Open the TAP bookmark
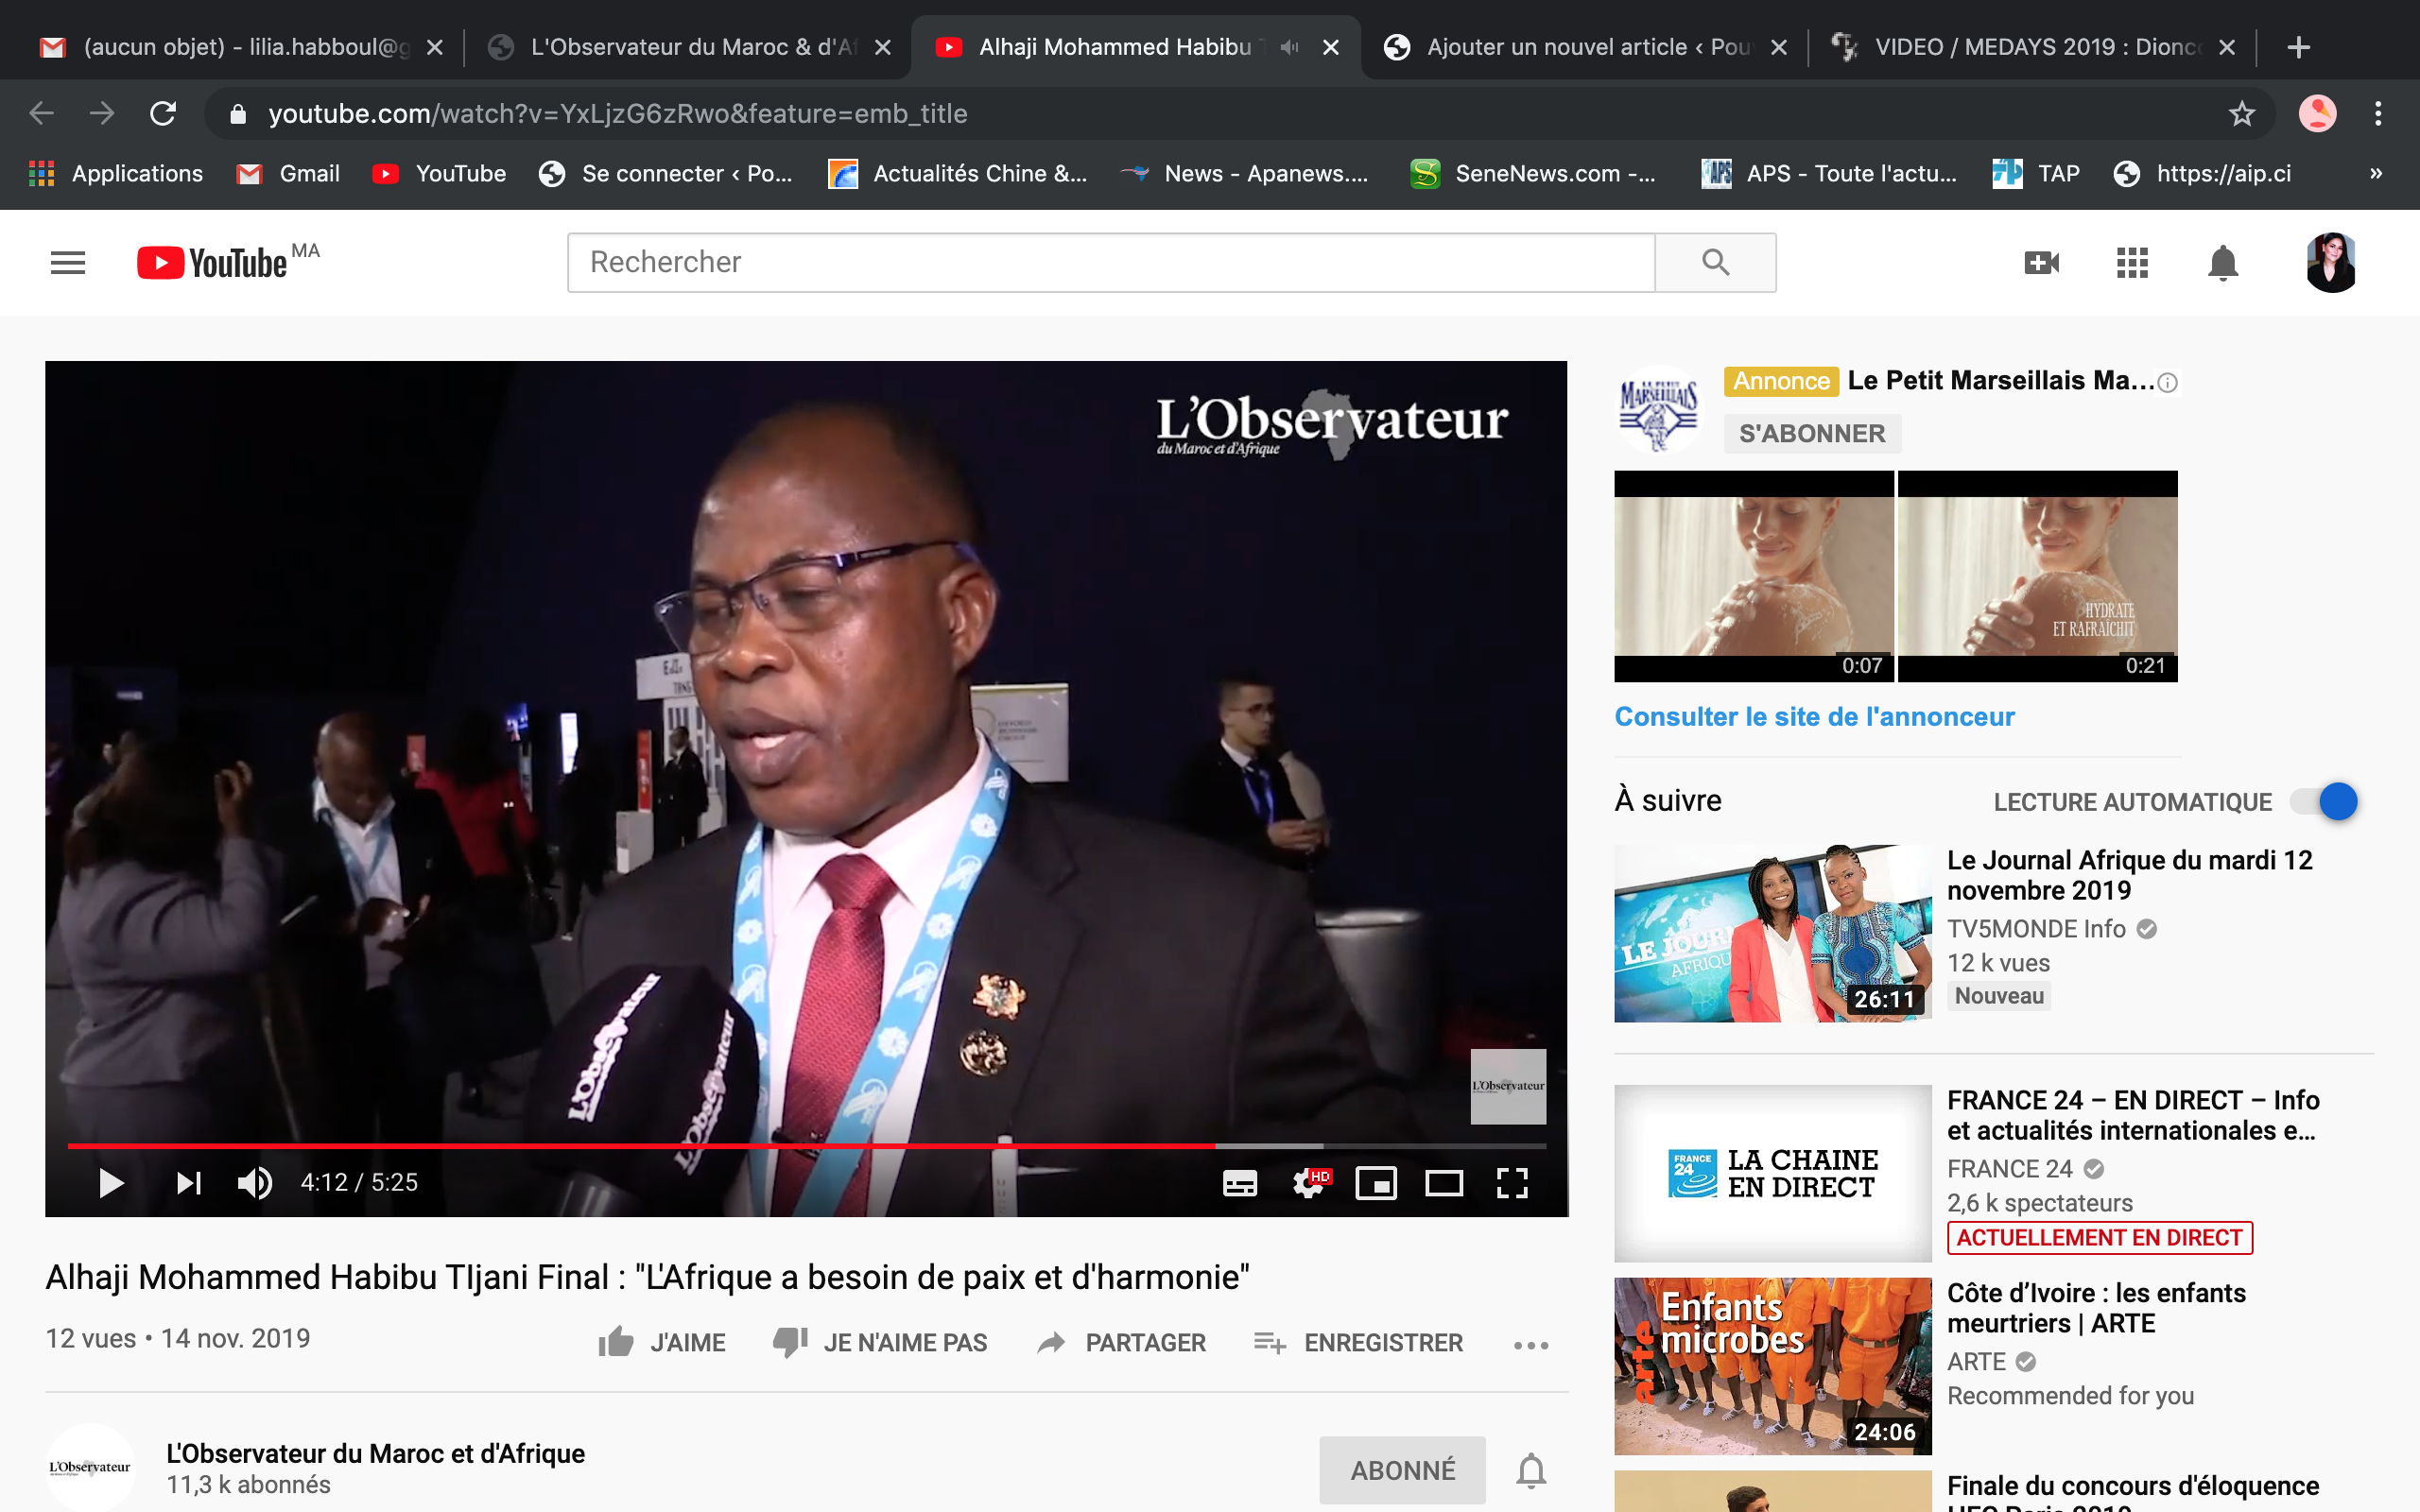The width and height of the screenshot is (2420, 1512). tap(2036, 173)
